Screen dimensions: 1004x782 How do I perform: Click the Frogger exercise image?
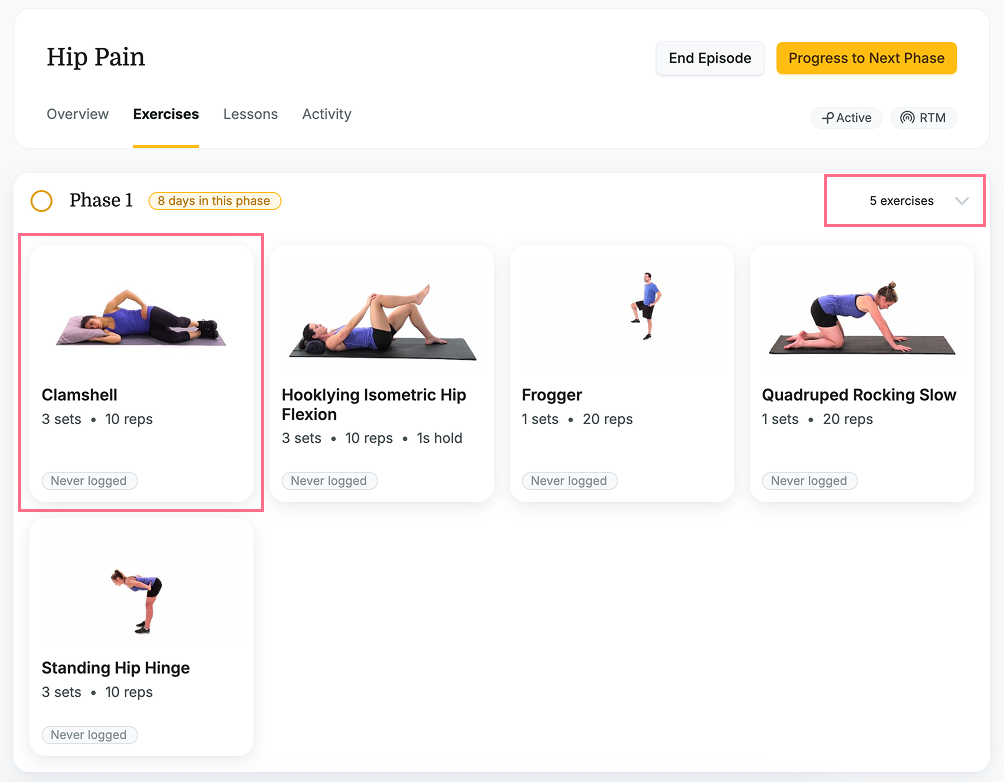click(x=622, y=310)
